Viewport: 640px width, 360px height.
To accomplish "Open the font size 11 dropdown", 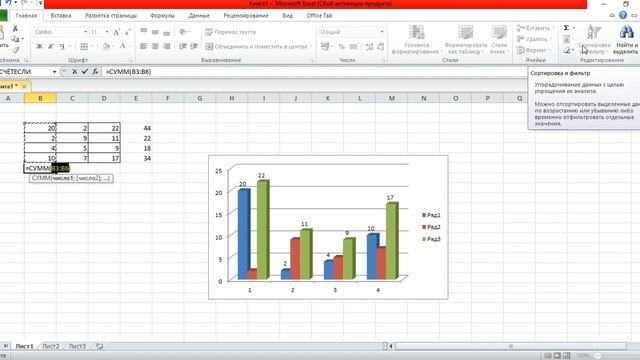I will tap(107, 32).
